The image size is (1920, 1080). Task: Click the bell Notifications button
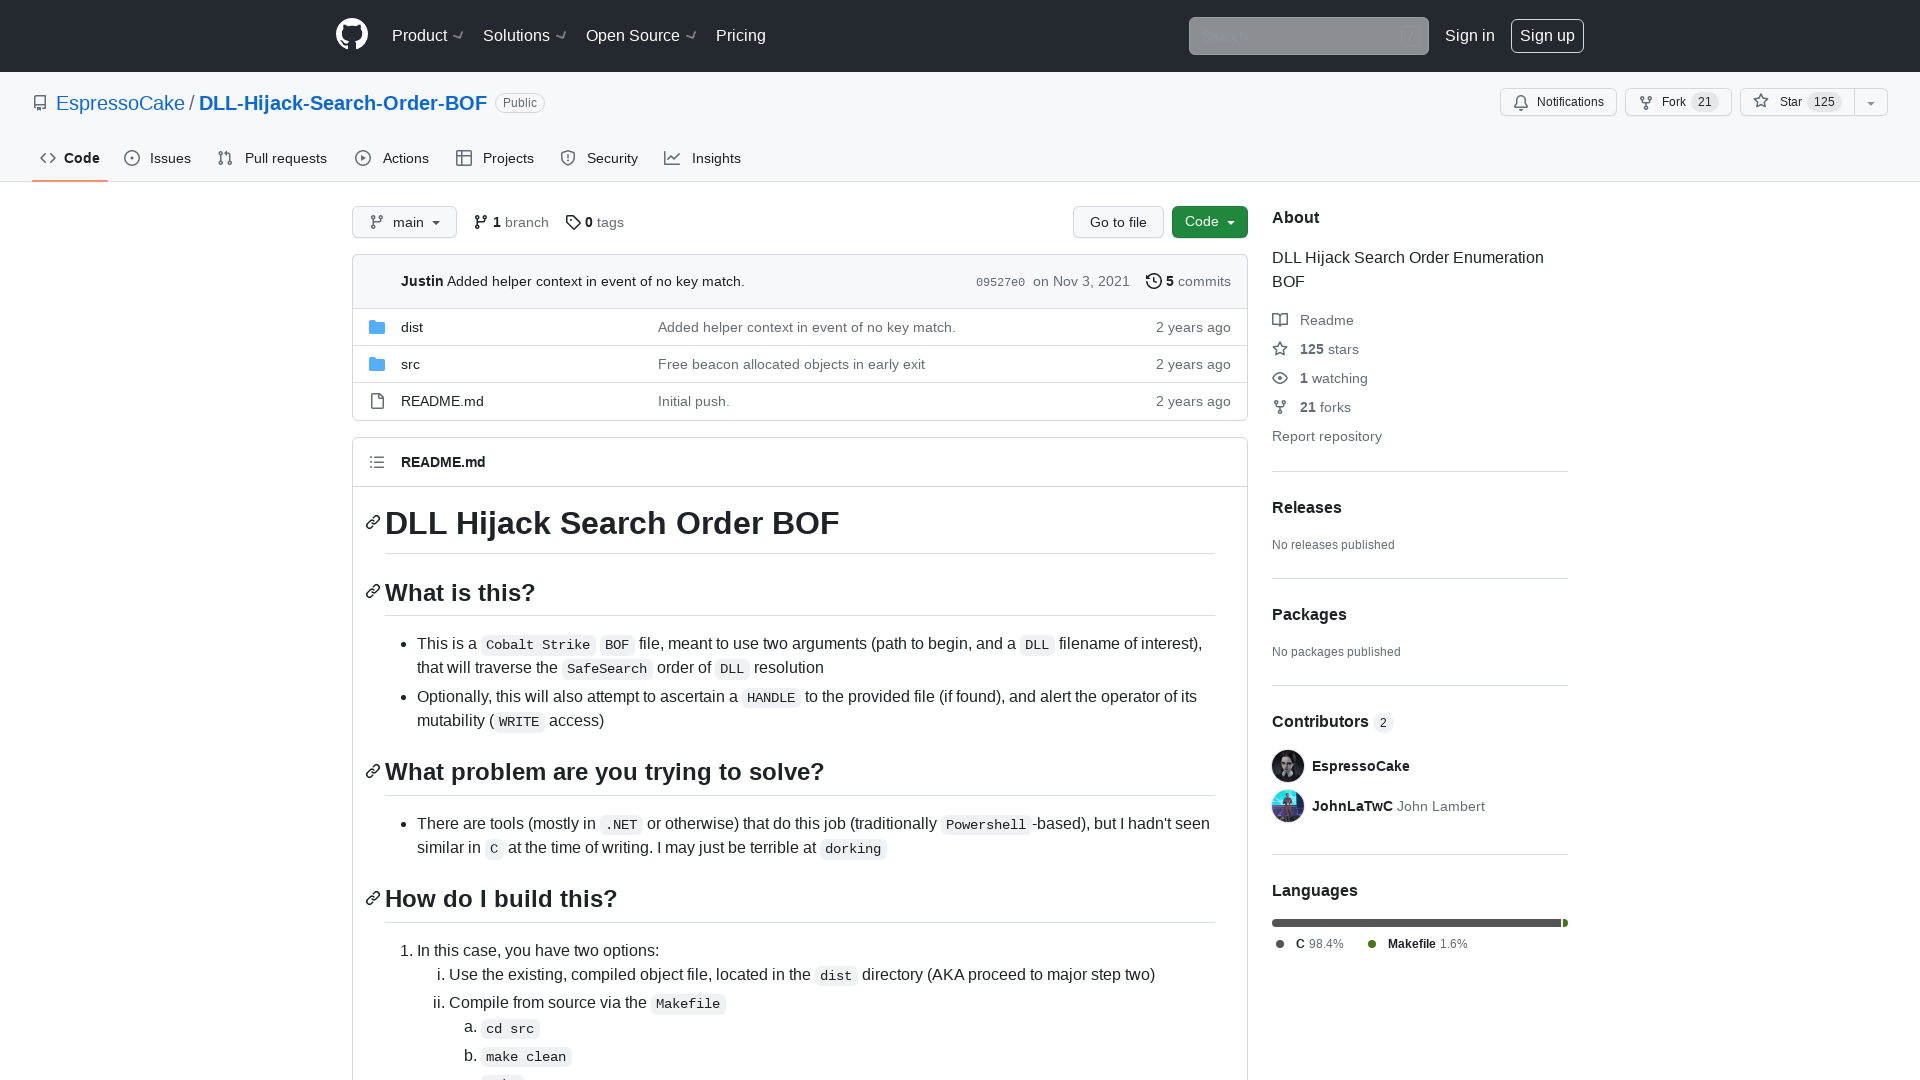tap(1558, 102)
